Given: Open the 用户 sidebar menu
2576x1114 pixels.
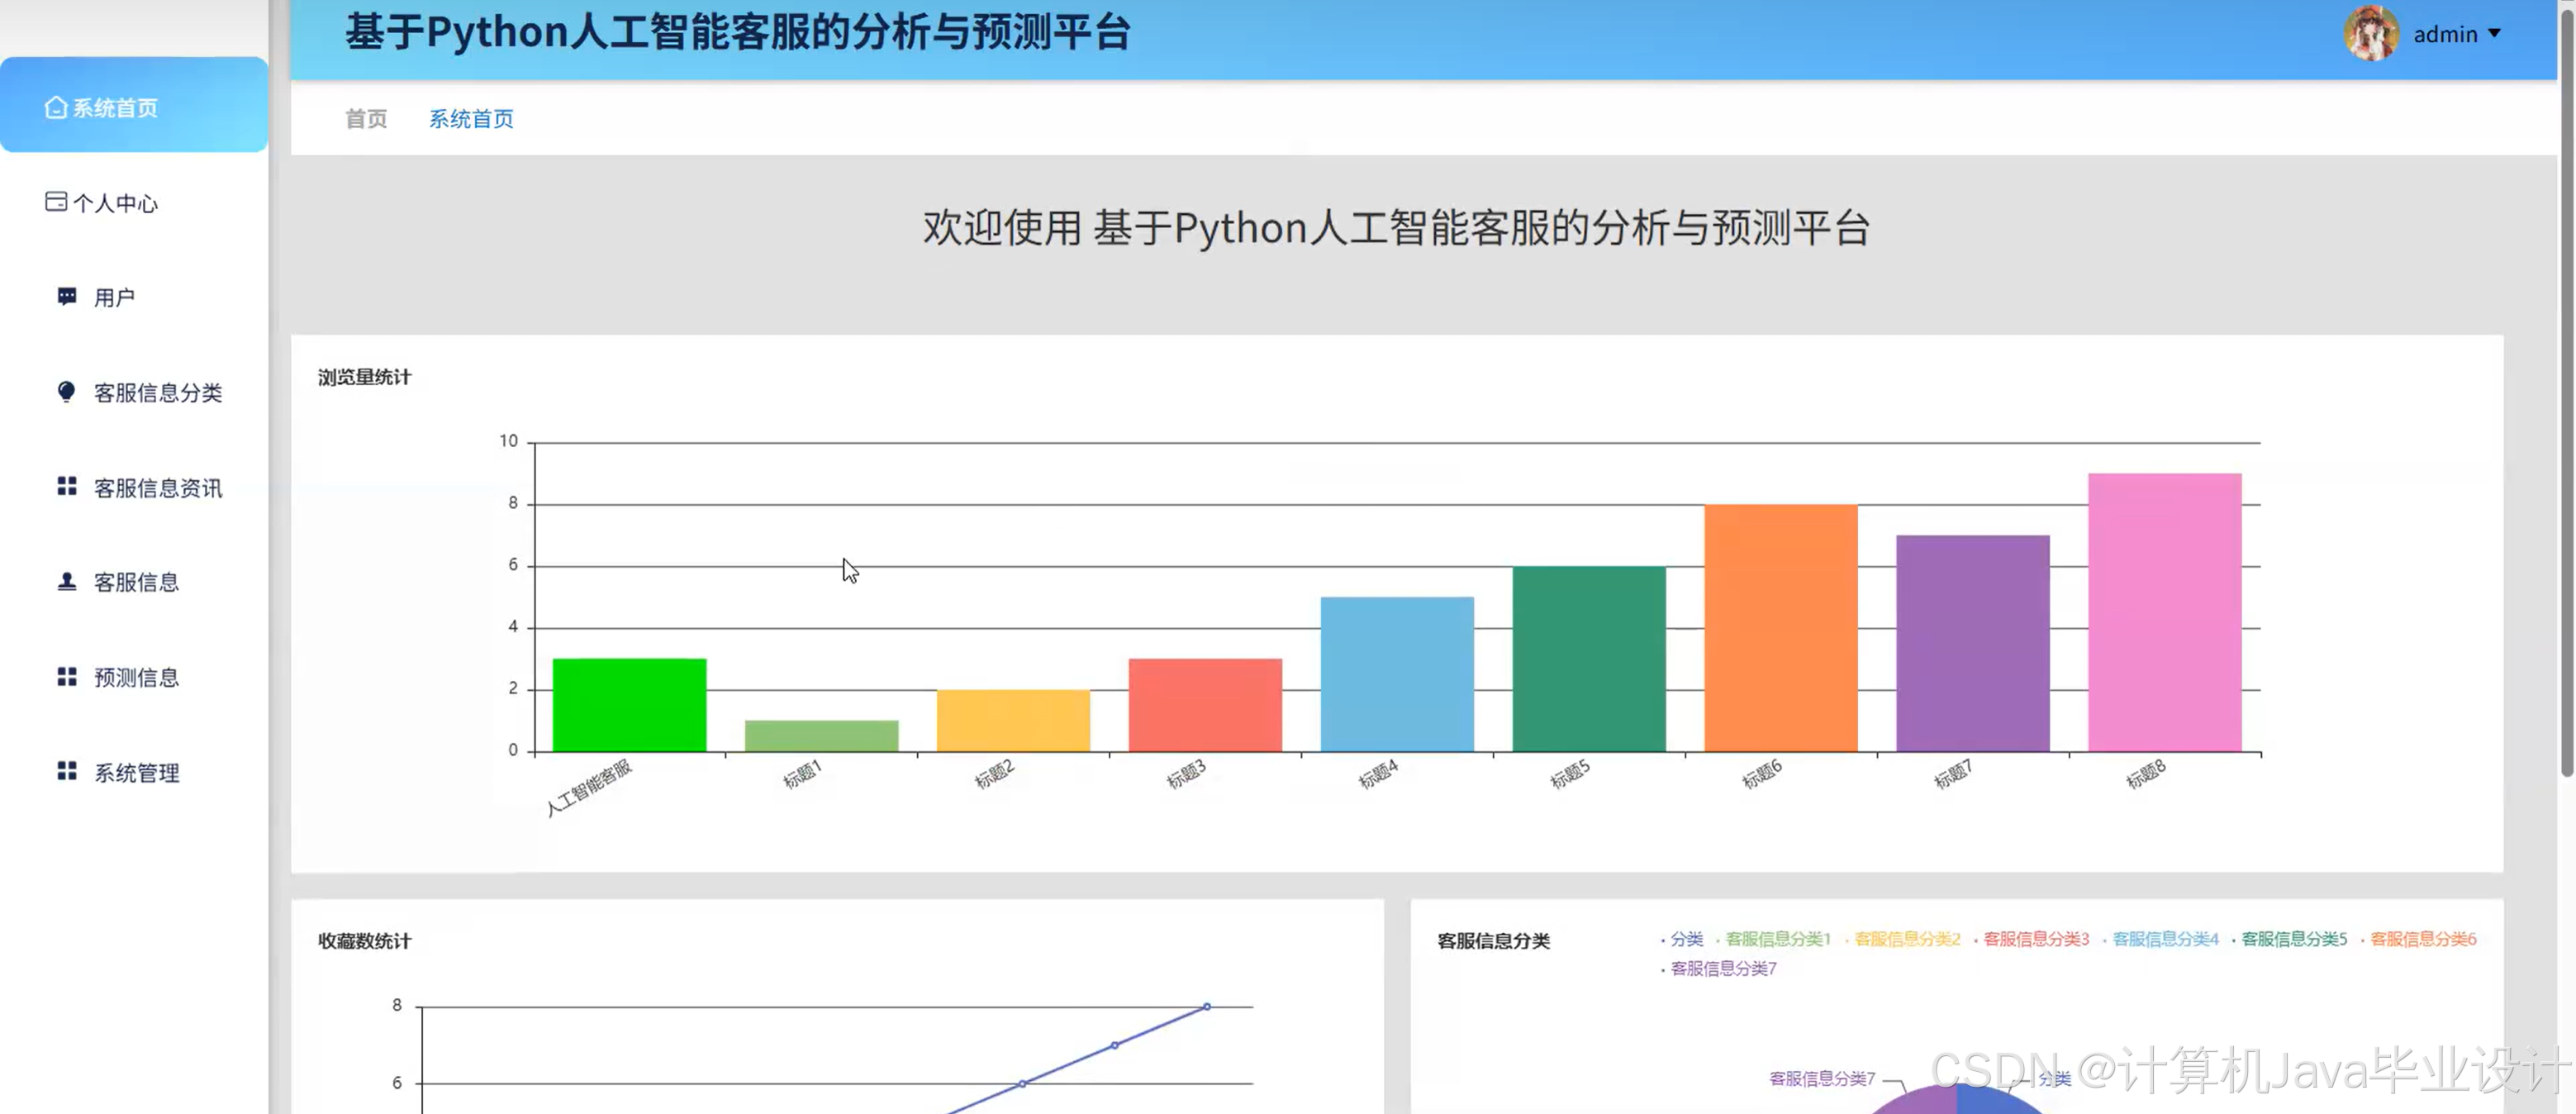Looking at the screenshot, I should (134, 297).
